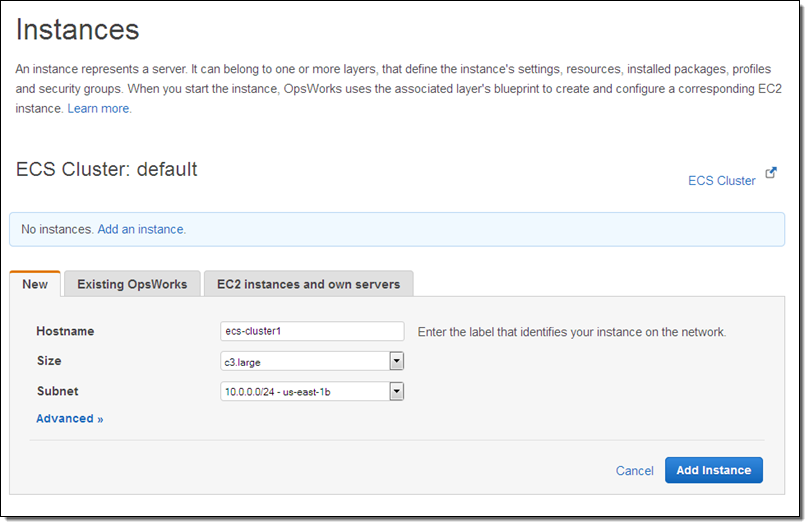
Task: Click the Instances page heading
Action: point(77,29)
